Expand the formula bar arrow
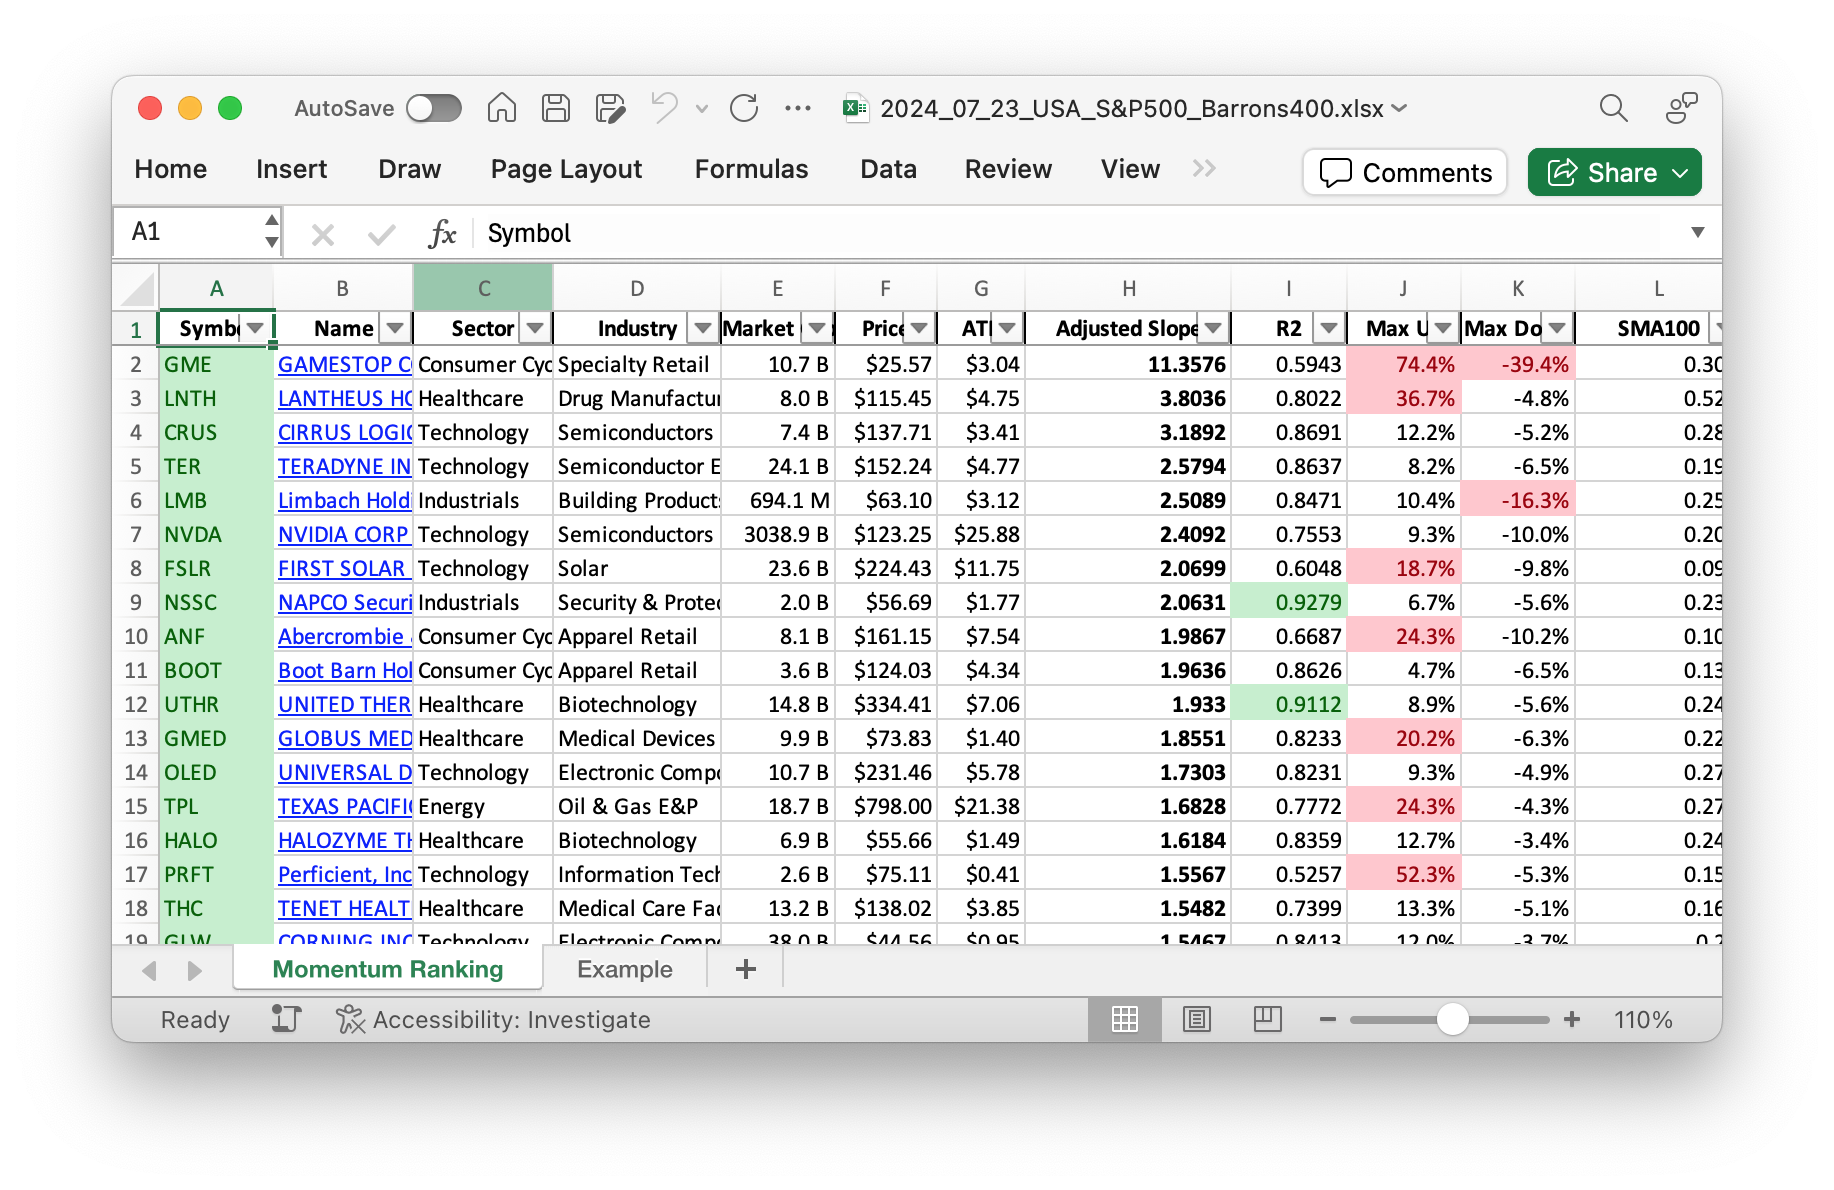This screenshot has height=1190, width=1834. pyautogui.click(x=1697, y=232)
